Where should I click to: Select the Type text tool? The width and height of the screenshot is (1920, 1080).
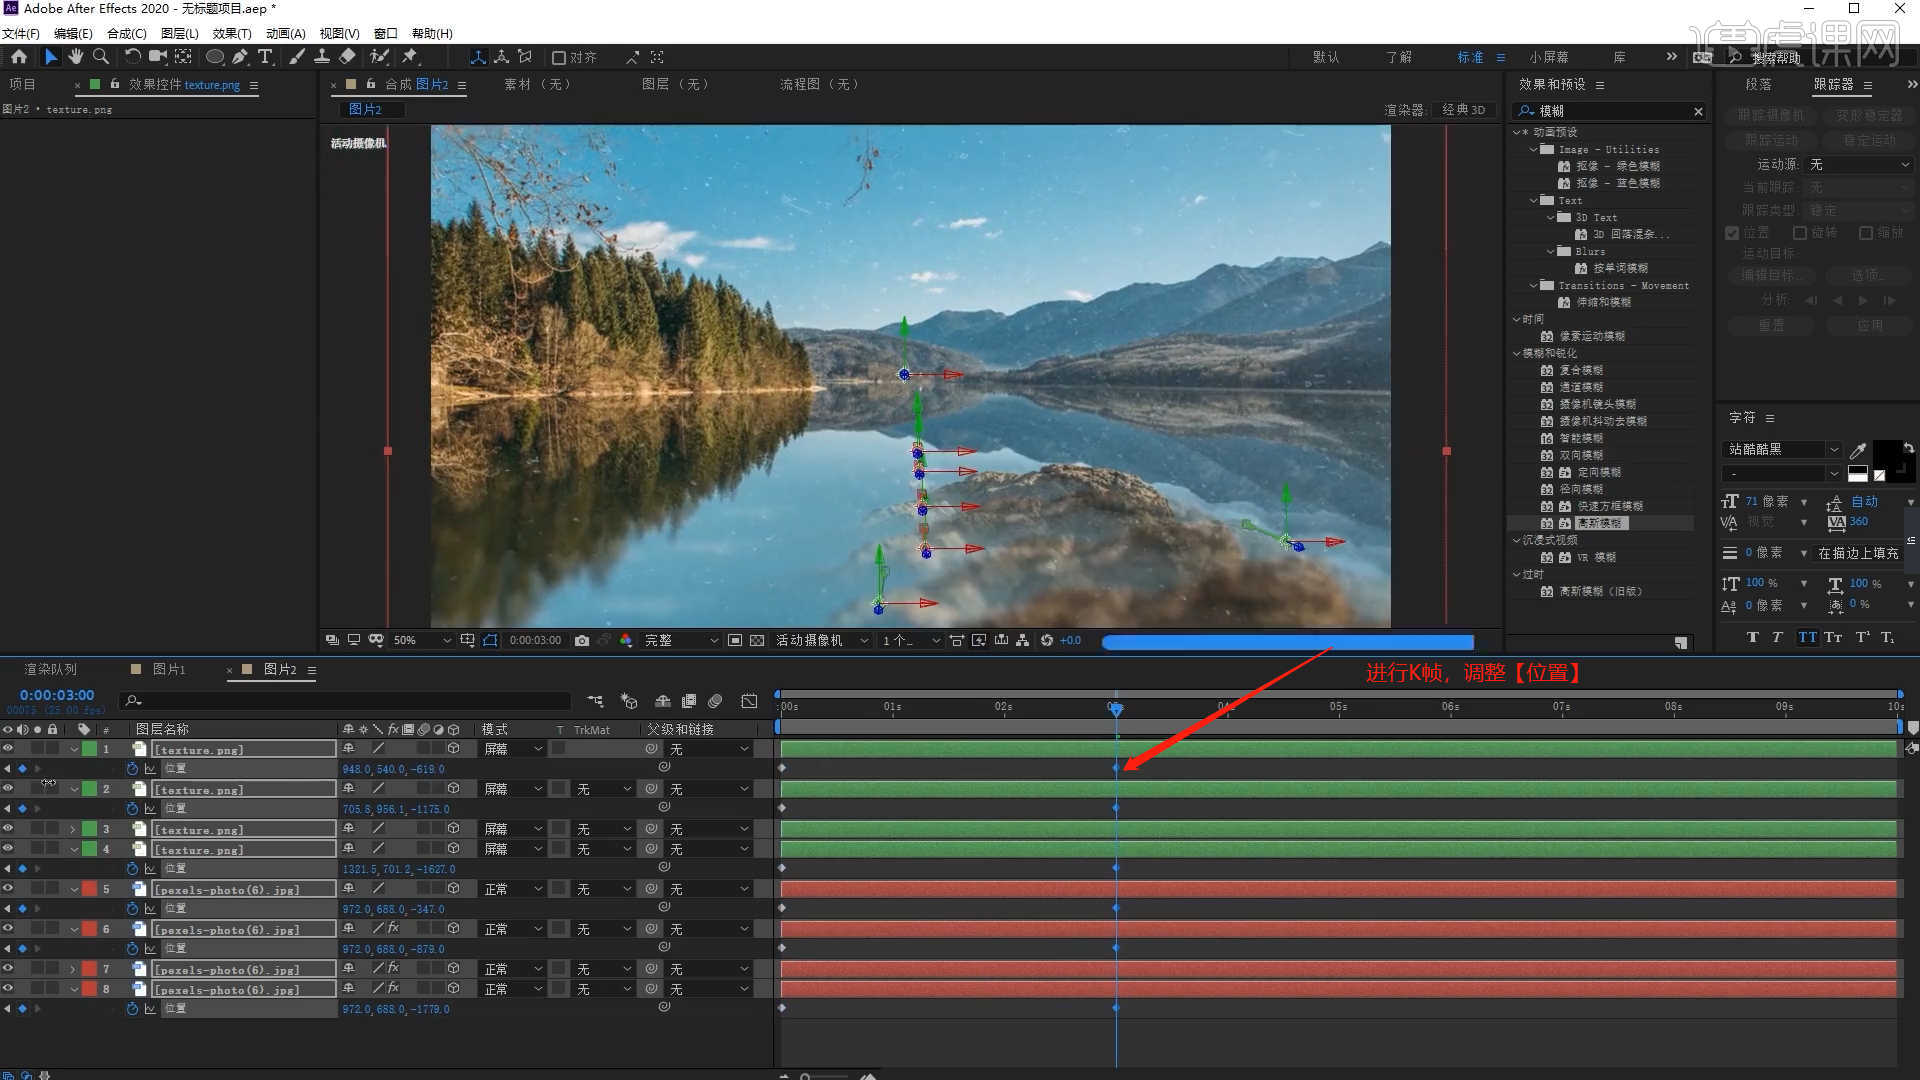pyautogui.click(x=265, y=57)
